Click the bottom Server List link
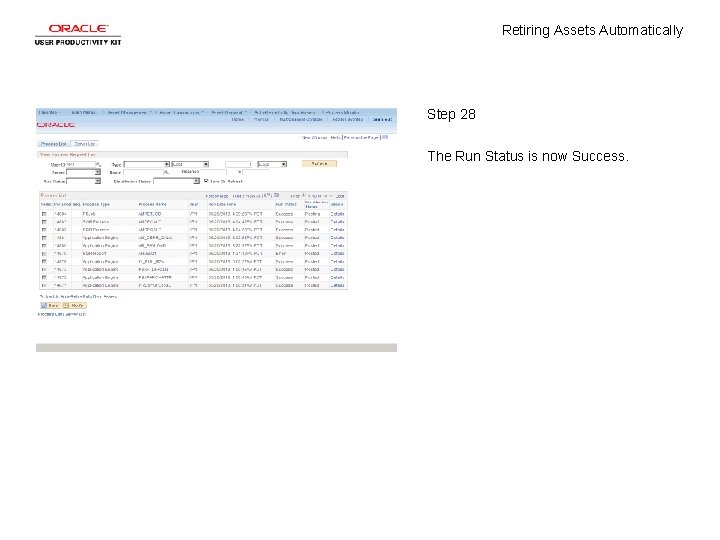Screen dimensions: 720x540 (x=76, y=315)
